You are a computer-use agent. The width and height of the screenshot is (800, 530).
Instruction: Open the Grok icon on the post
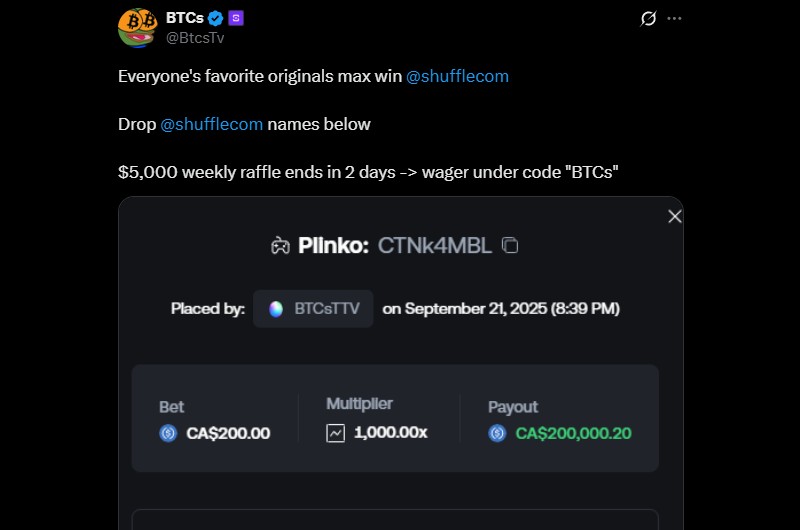(x=648, y=19)
